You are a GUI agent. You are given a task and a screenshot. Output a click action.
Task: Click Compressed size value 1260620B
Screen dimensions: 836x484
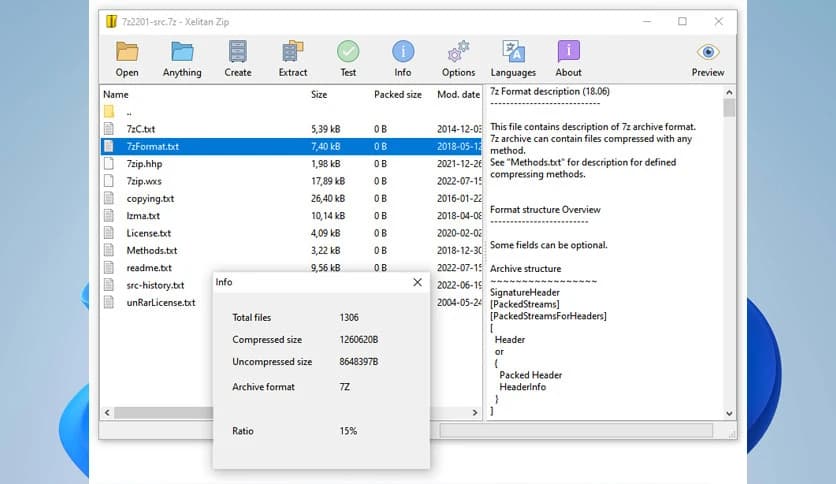click(359, 340)
